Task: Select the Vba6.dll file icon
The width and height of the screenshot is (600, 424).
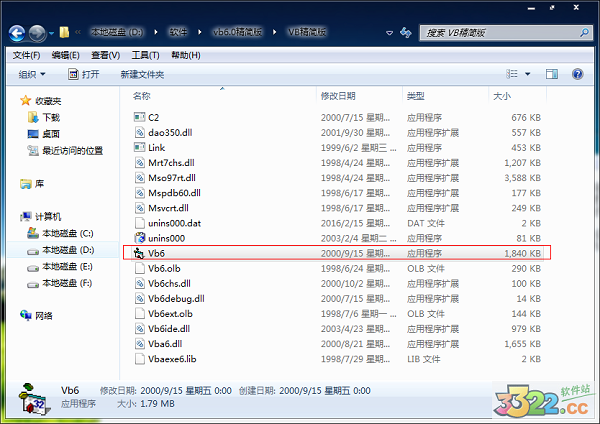Action: click(x=139, y=344)
